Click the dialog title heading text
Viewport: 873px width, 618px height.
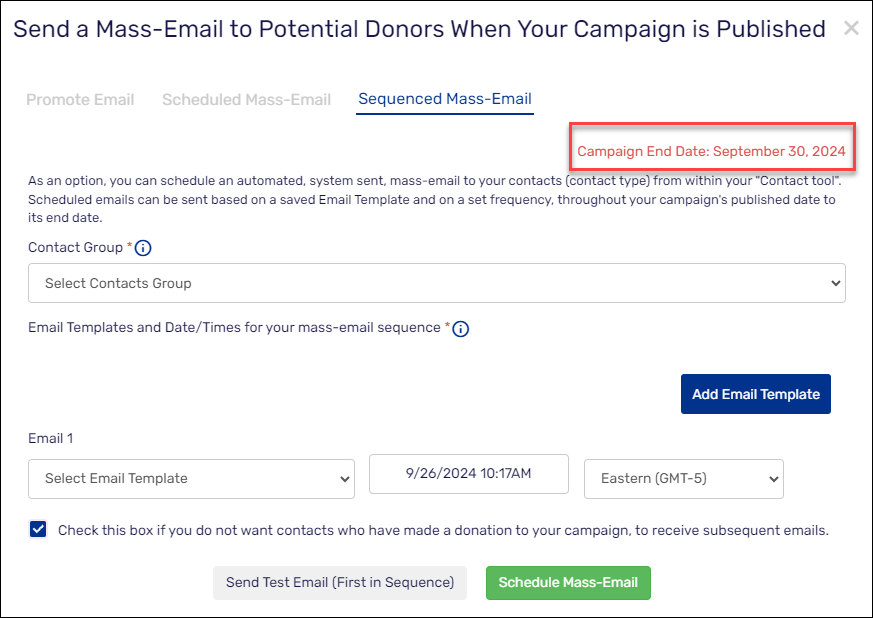coord(419,29)
